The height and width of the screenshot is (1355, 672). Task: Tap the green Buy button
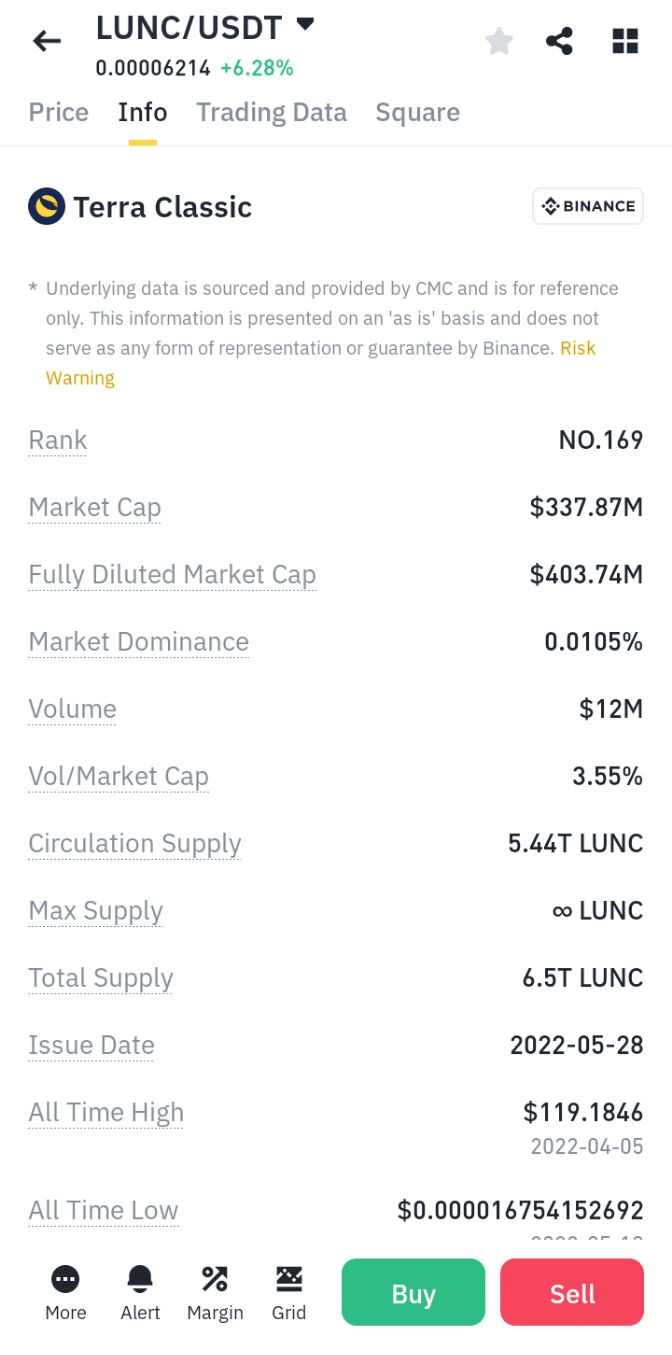tap(413, 1293)
